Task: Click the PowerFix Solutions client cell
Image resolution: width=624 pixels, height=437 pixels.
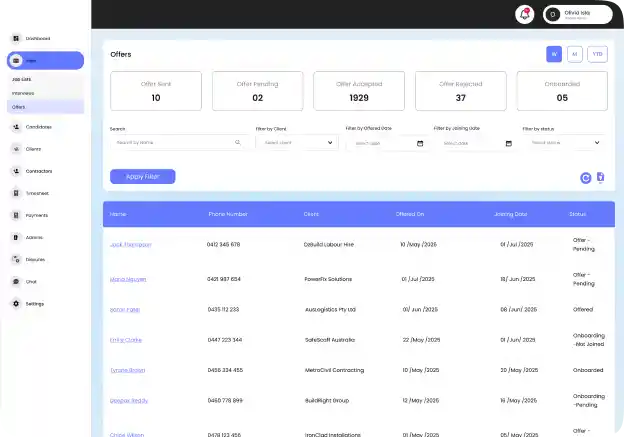Action: (x=328, y=279)
